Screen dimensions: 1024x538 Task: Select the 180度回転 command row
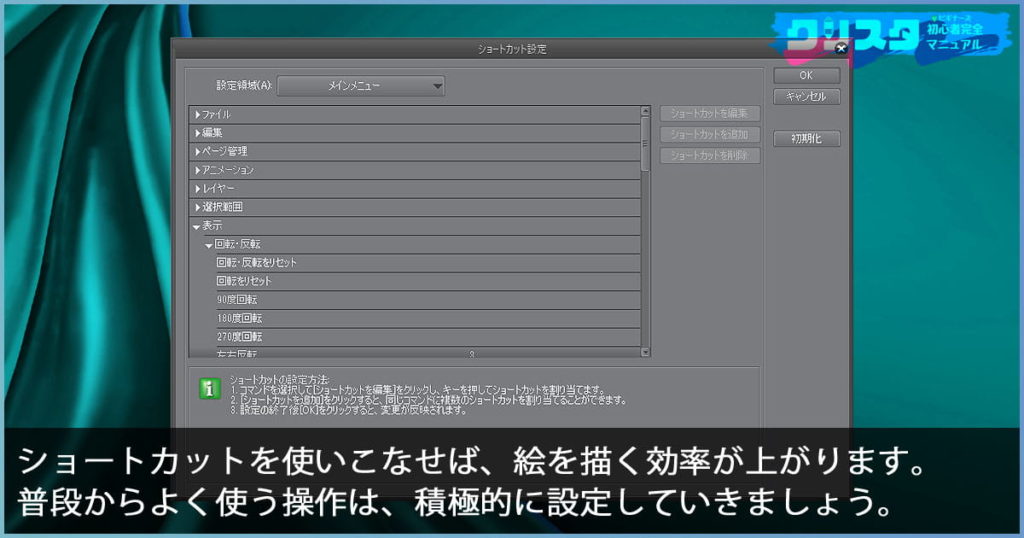428,319
